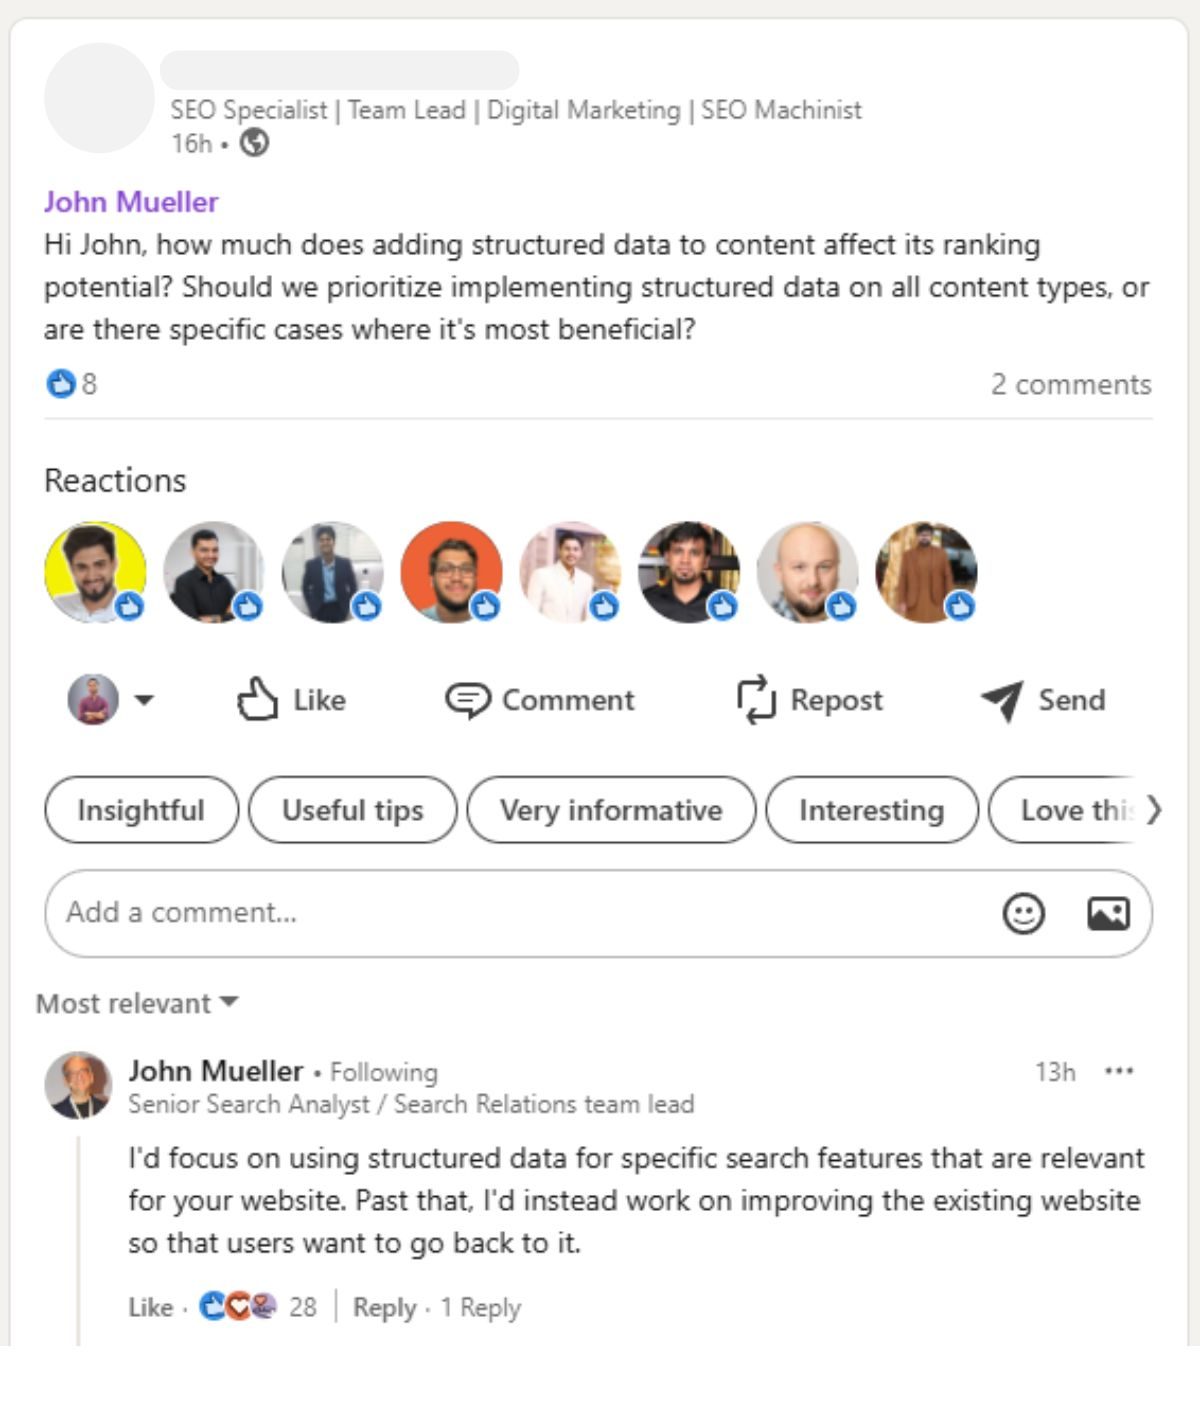Click the Repost arrows icon

(756, 699)
